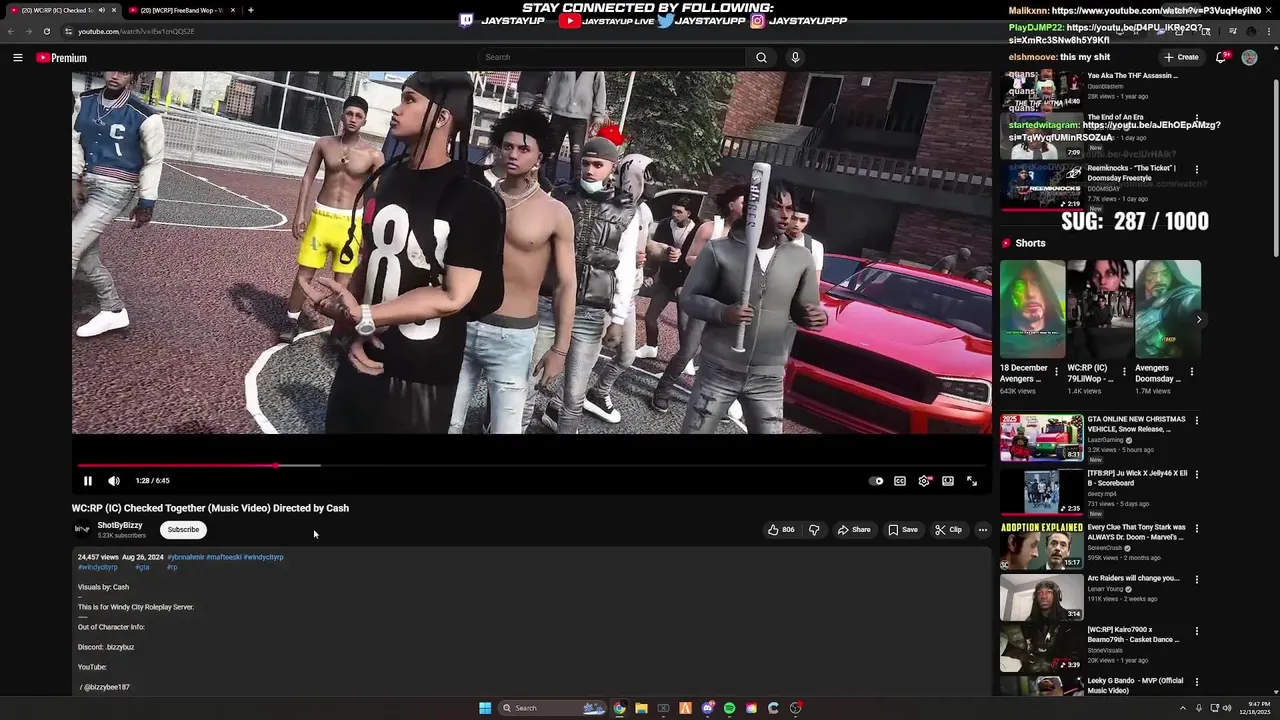Screen dimensions: 1280x720
Task: Open the '18 December Avengers' short thumbnail
Action: [1032, 309]
